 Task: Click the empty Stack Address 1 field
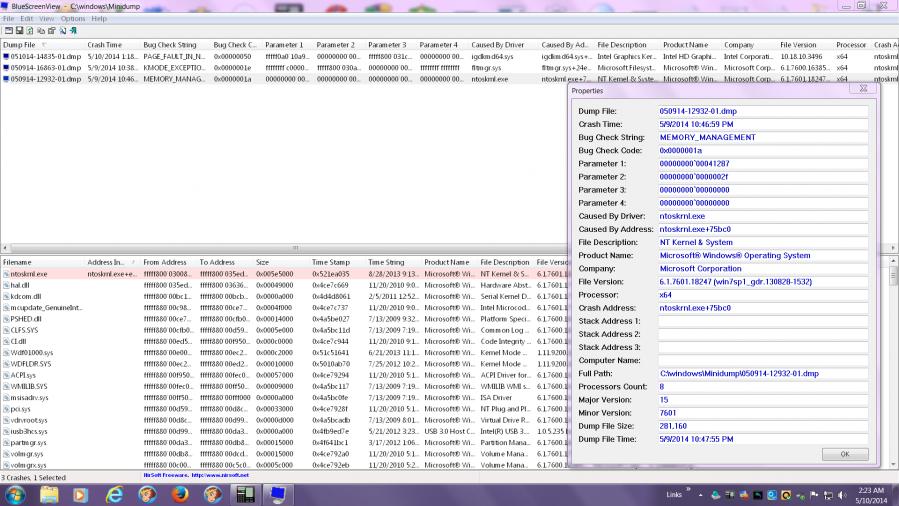(x=763, y=321)
